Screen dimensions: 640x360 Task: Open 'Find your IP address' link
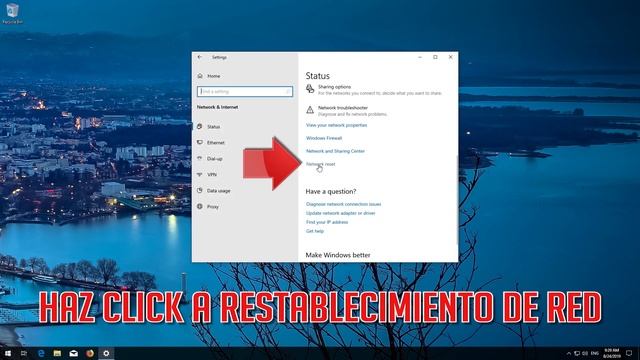pos(327,222)
